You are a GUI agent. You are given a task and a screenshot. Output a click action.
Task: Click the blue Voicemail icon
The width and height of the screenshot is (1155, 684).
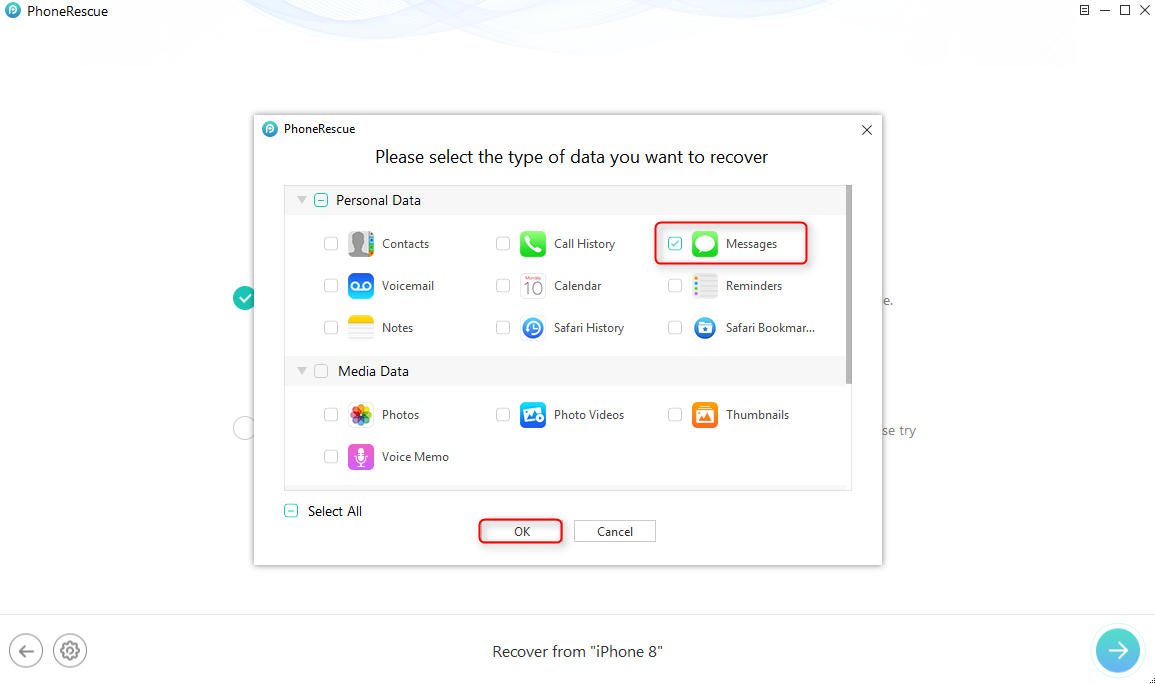[360, 286]
